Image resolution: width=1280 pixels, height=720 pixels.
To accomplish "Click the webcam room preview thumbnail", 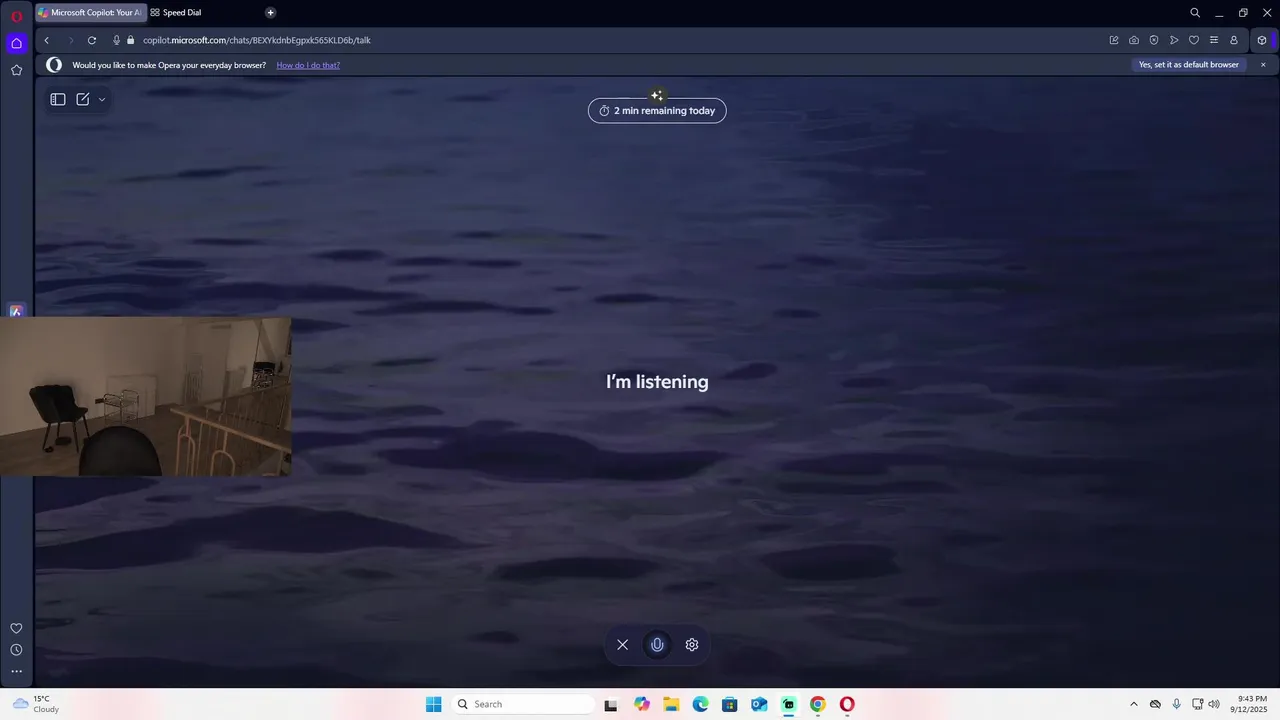I will click(146, 397).
